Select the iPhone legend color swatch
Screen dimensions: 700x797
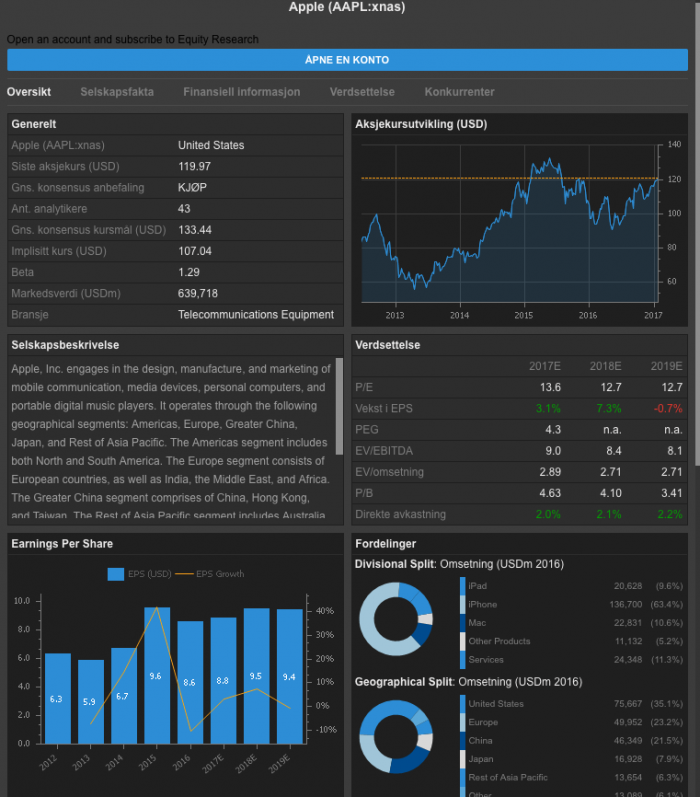click(463, 604)
